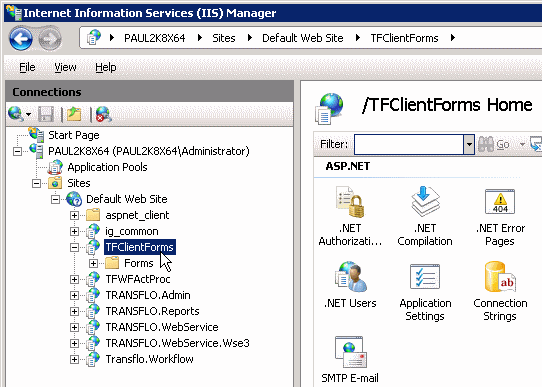Go back with the blue Back arrow

pos(21,38)
